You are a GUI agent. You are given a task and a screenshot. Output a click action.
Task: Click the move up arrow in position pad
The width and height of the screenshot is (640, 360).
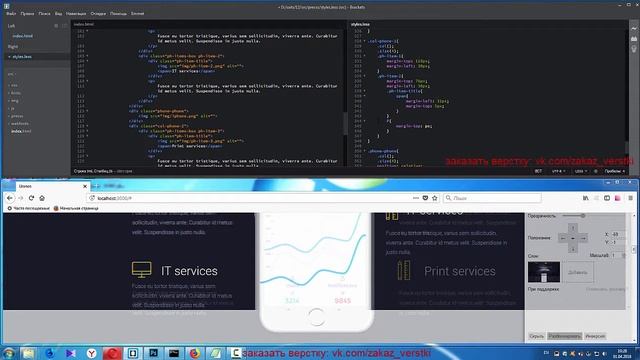[573, 228]
